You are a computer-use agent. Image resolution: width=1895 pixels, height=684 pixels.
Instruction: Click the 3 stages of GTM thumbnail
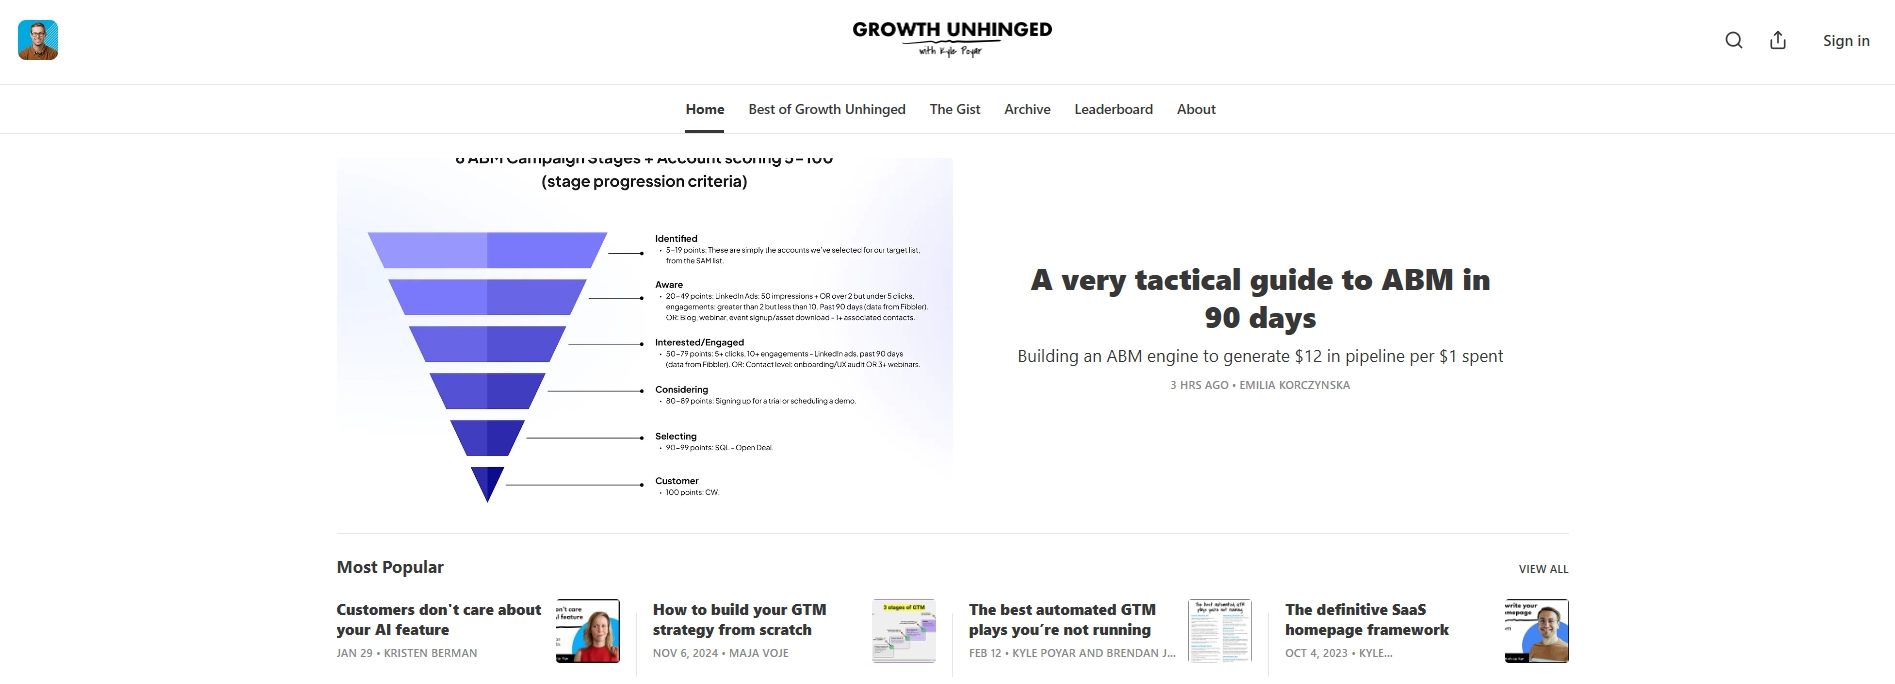click(x=904, y=631)
